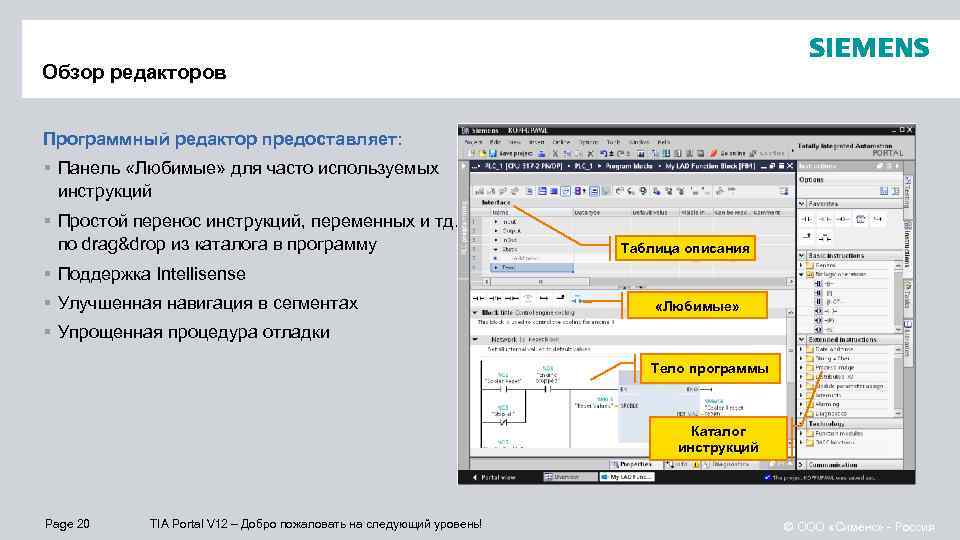Click the vertical Instructions side tab
960x540 pixels.
(909, 245)
